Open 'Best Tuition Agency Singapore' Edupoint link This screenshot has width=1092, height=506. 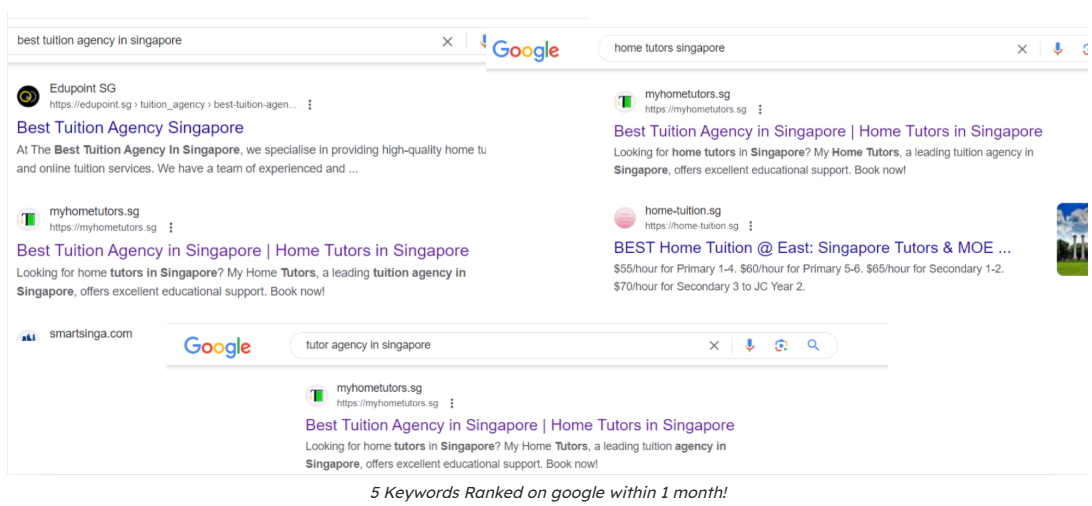[130, 127]
